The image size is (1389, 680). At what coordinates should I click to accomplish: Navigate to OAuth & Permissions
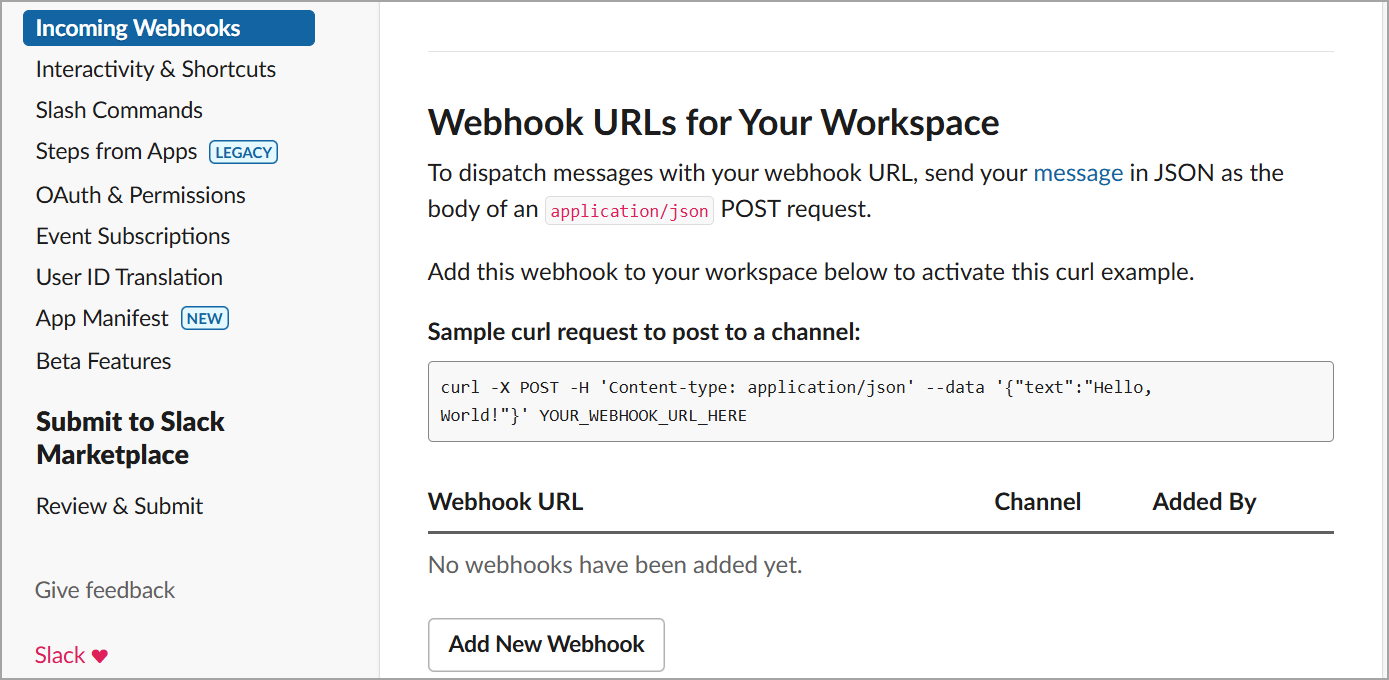point(140,195)
